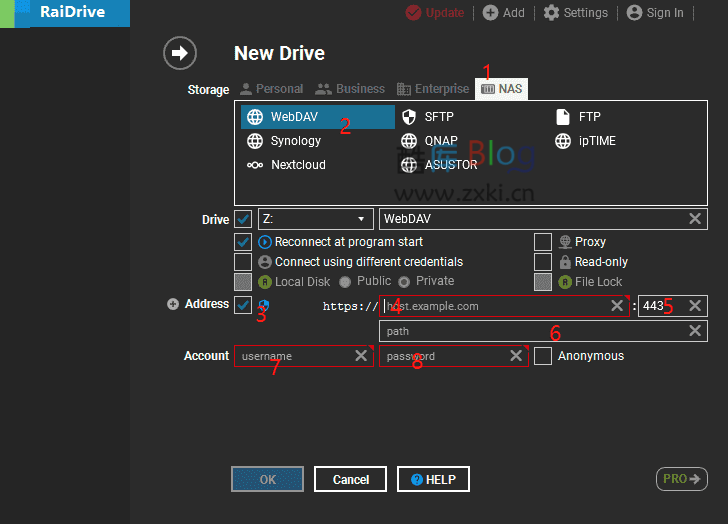Switch to the Enterprise storage tab
This screenshot has width=728, height=524.
coord(433,89)
